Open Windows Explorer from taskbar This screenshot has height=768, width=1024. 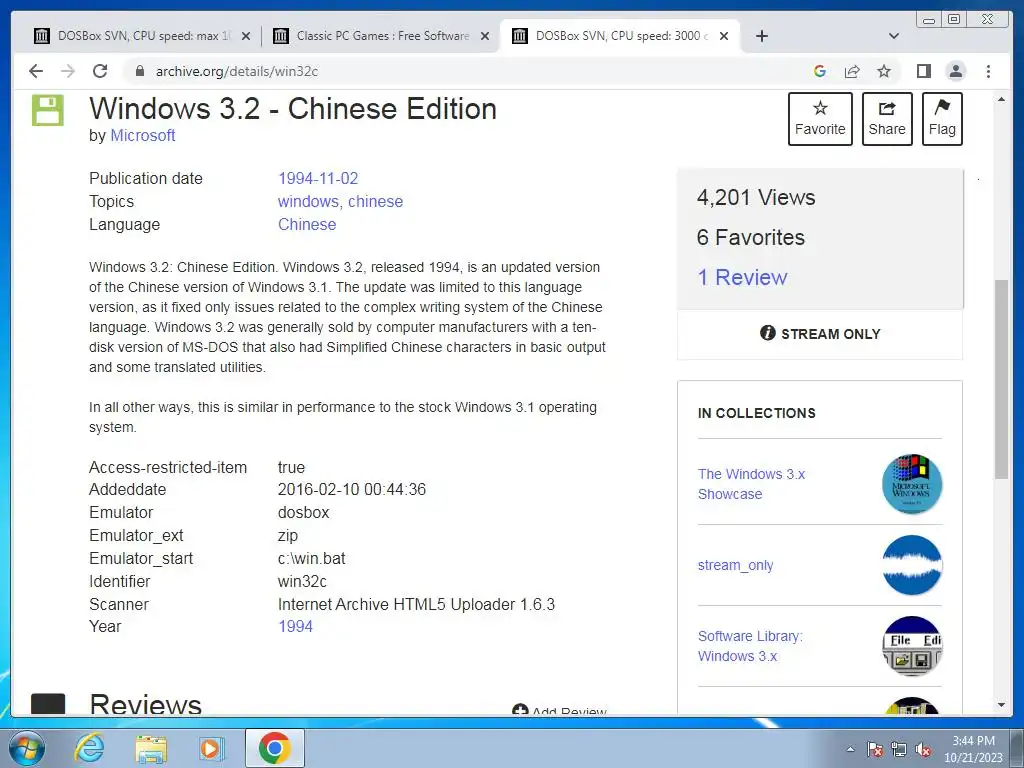point(151,748)
